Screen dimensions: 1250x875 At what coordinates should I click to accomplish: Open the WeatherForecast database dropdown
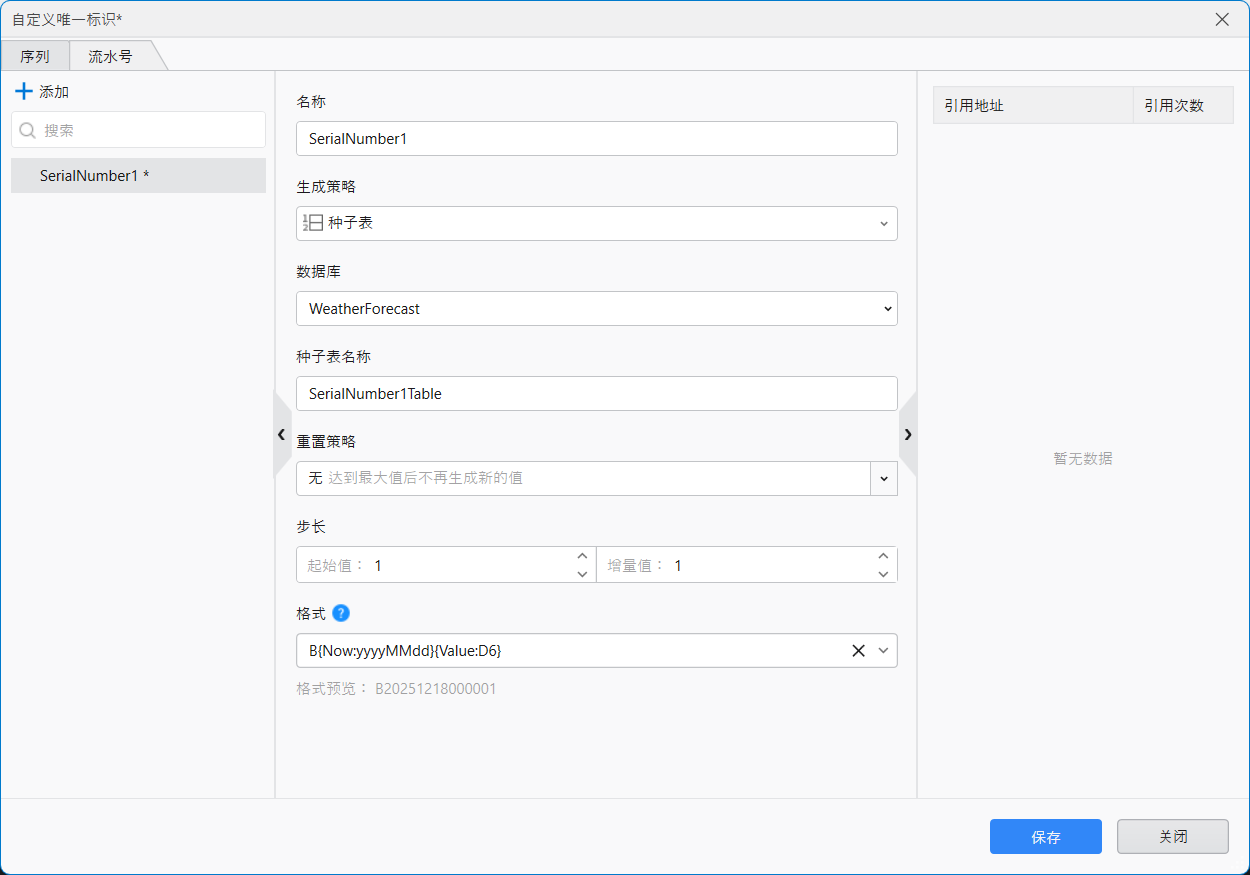887,309
